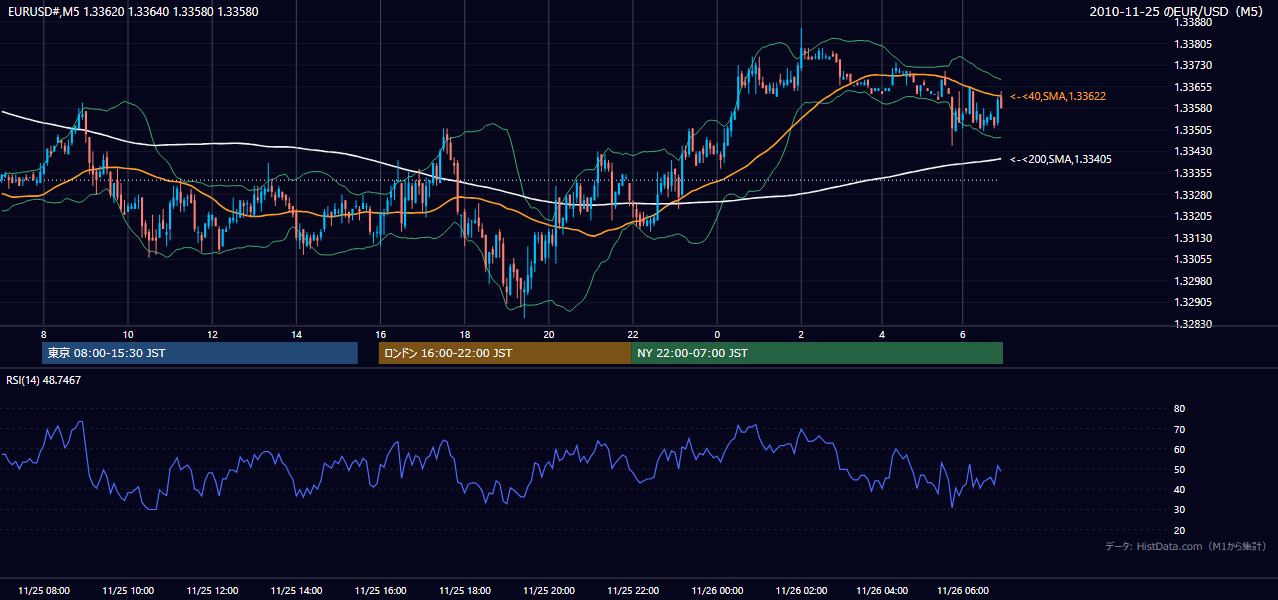Click RSI scale level 20

(1179, 530)
